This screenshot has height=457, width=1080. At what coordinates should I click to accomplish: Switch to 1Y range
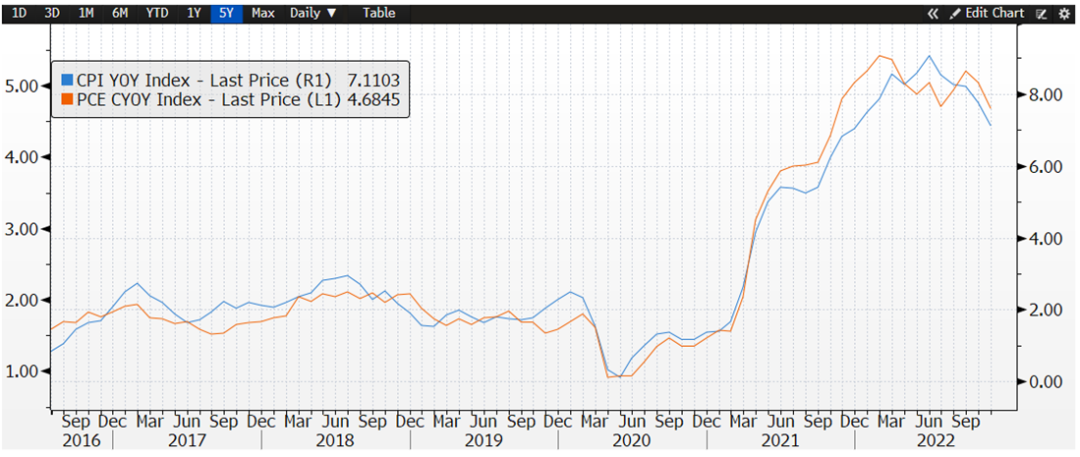click(x=192, y=13)
